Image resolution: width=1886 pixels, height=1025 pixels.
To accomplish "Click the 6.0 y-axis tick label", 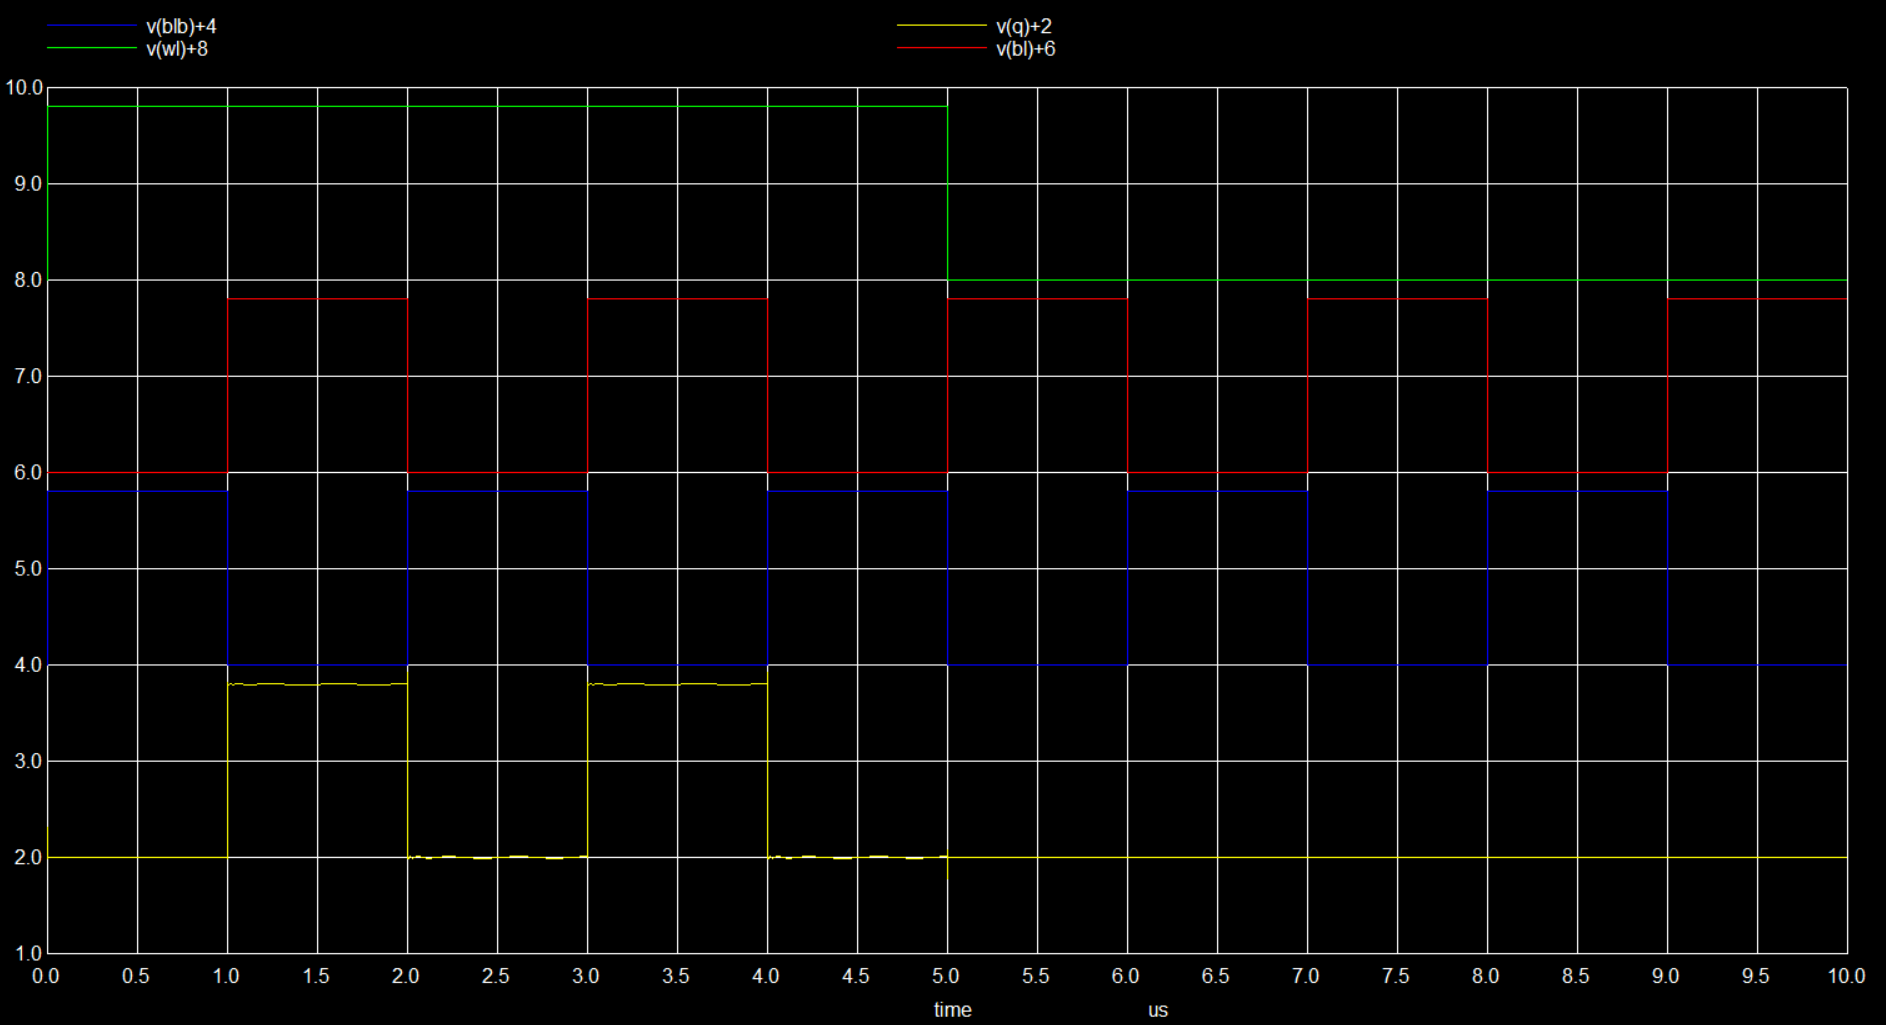I will [29, 473].
